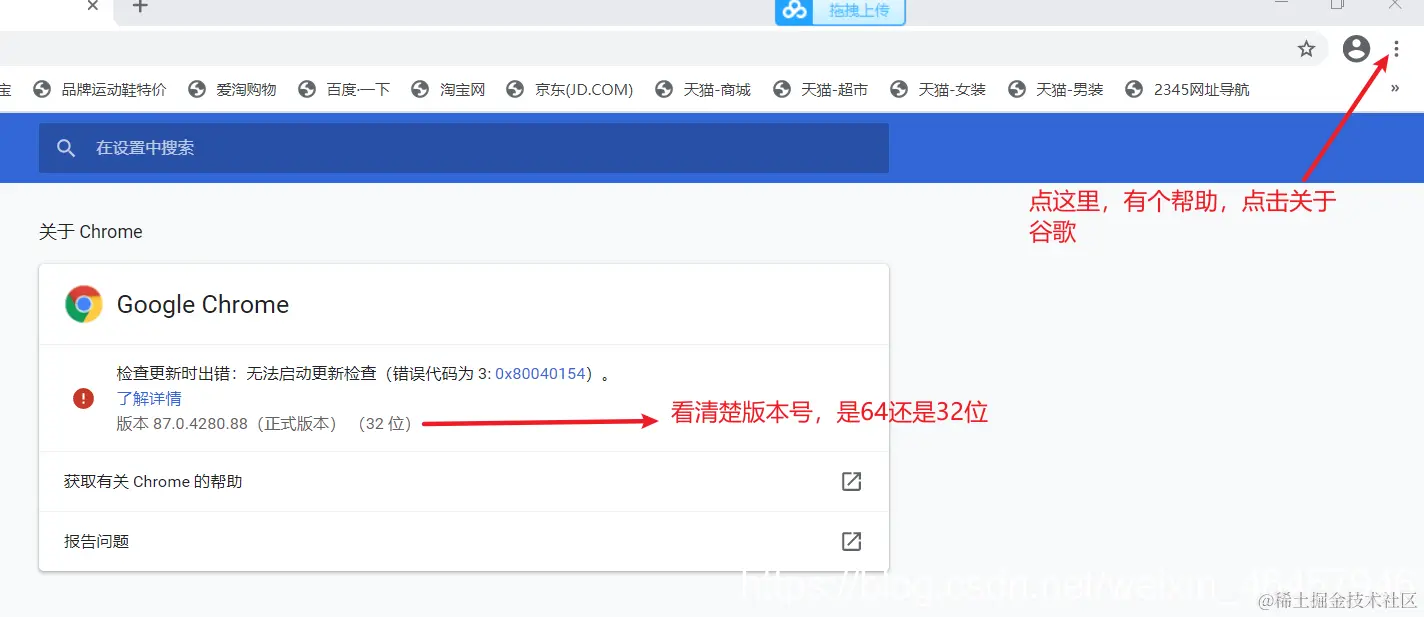1424x617 pixels.
Task: Open the Chrome three-dot menu
Action: 1397,48
